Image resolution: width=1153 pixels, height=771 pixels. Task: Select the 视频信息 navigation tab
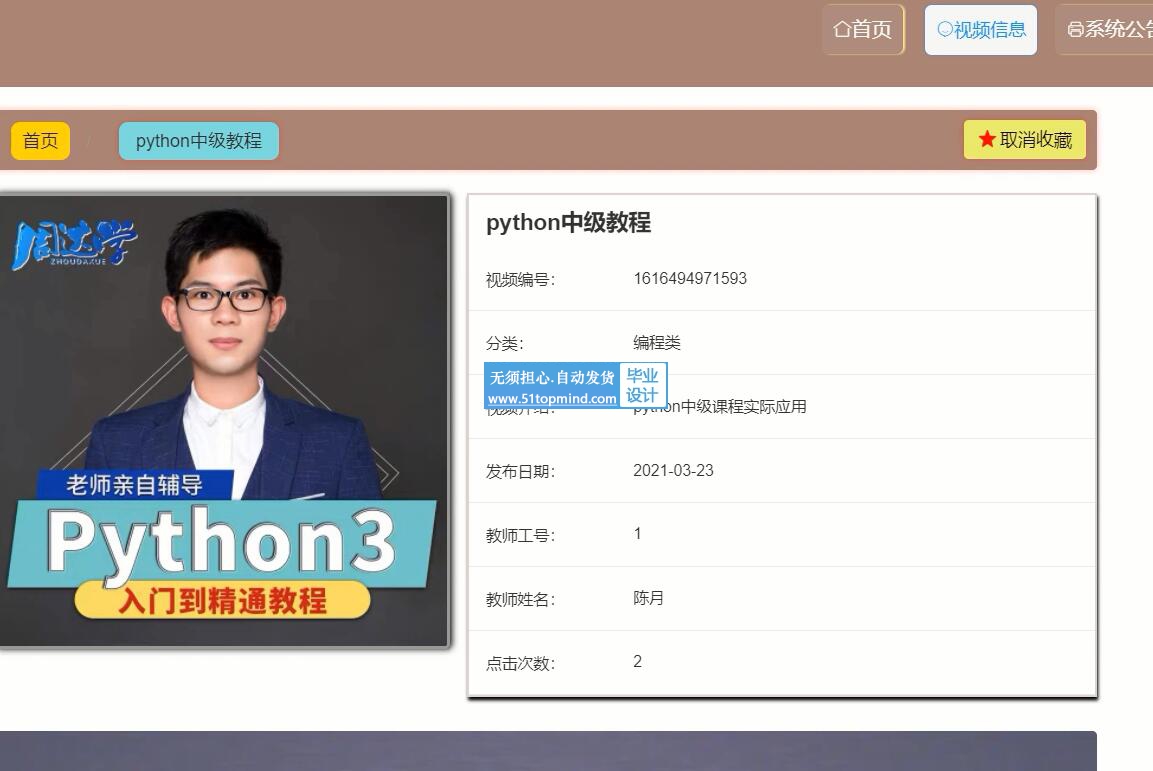pos(981,29)
